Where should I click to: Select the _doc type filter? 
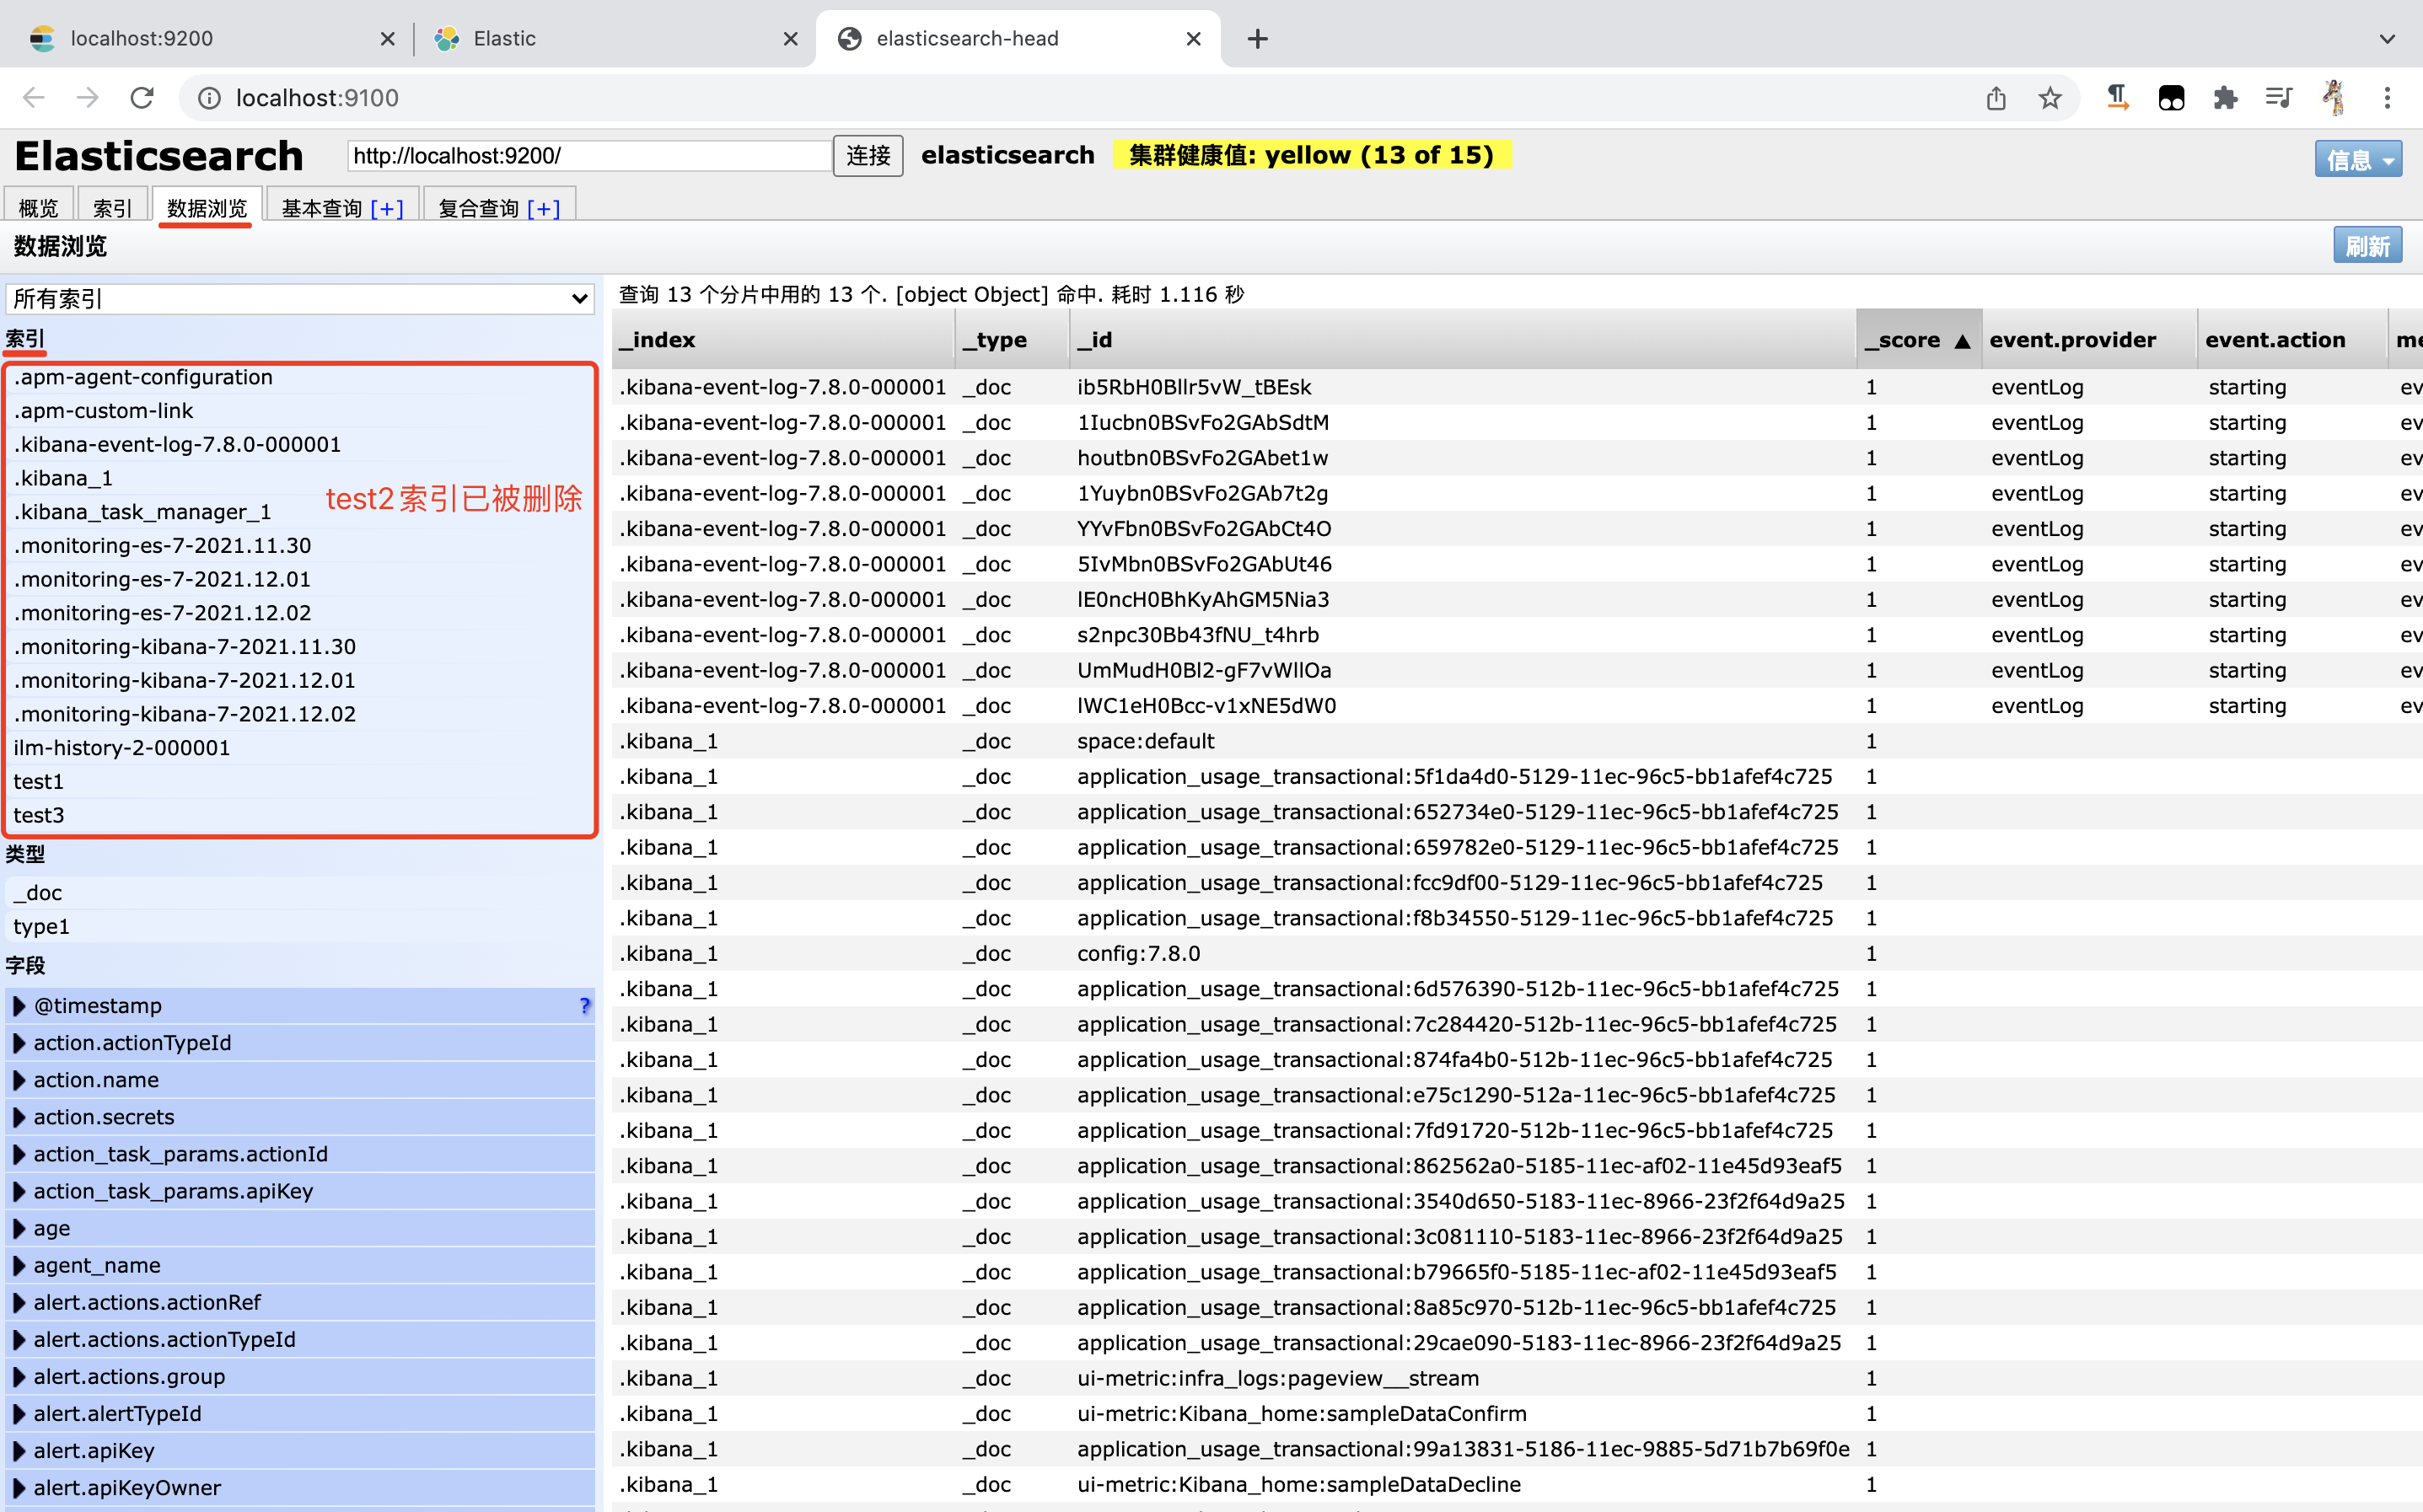300,892
